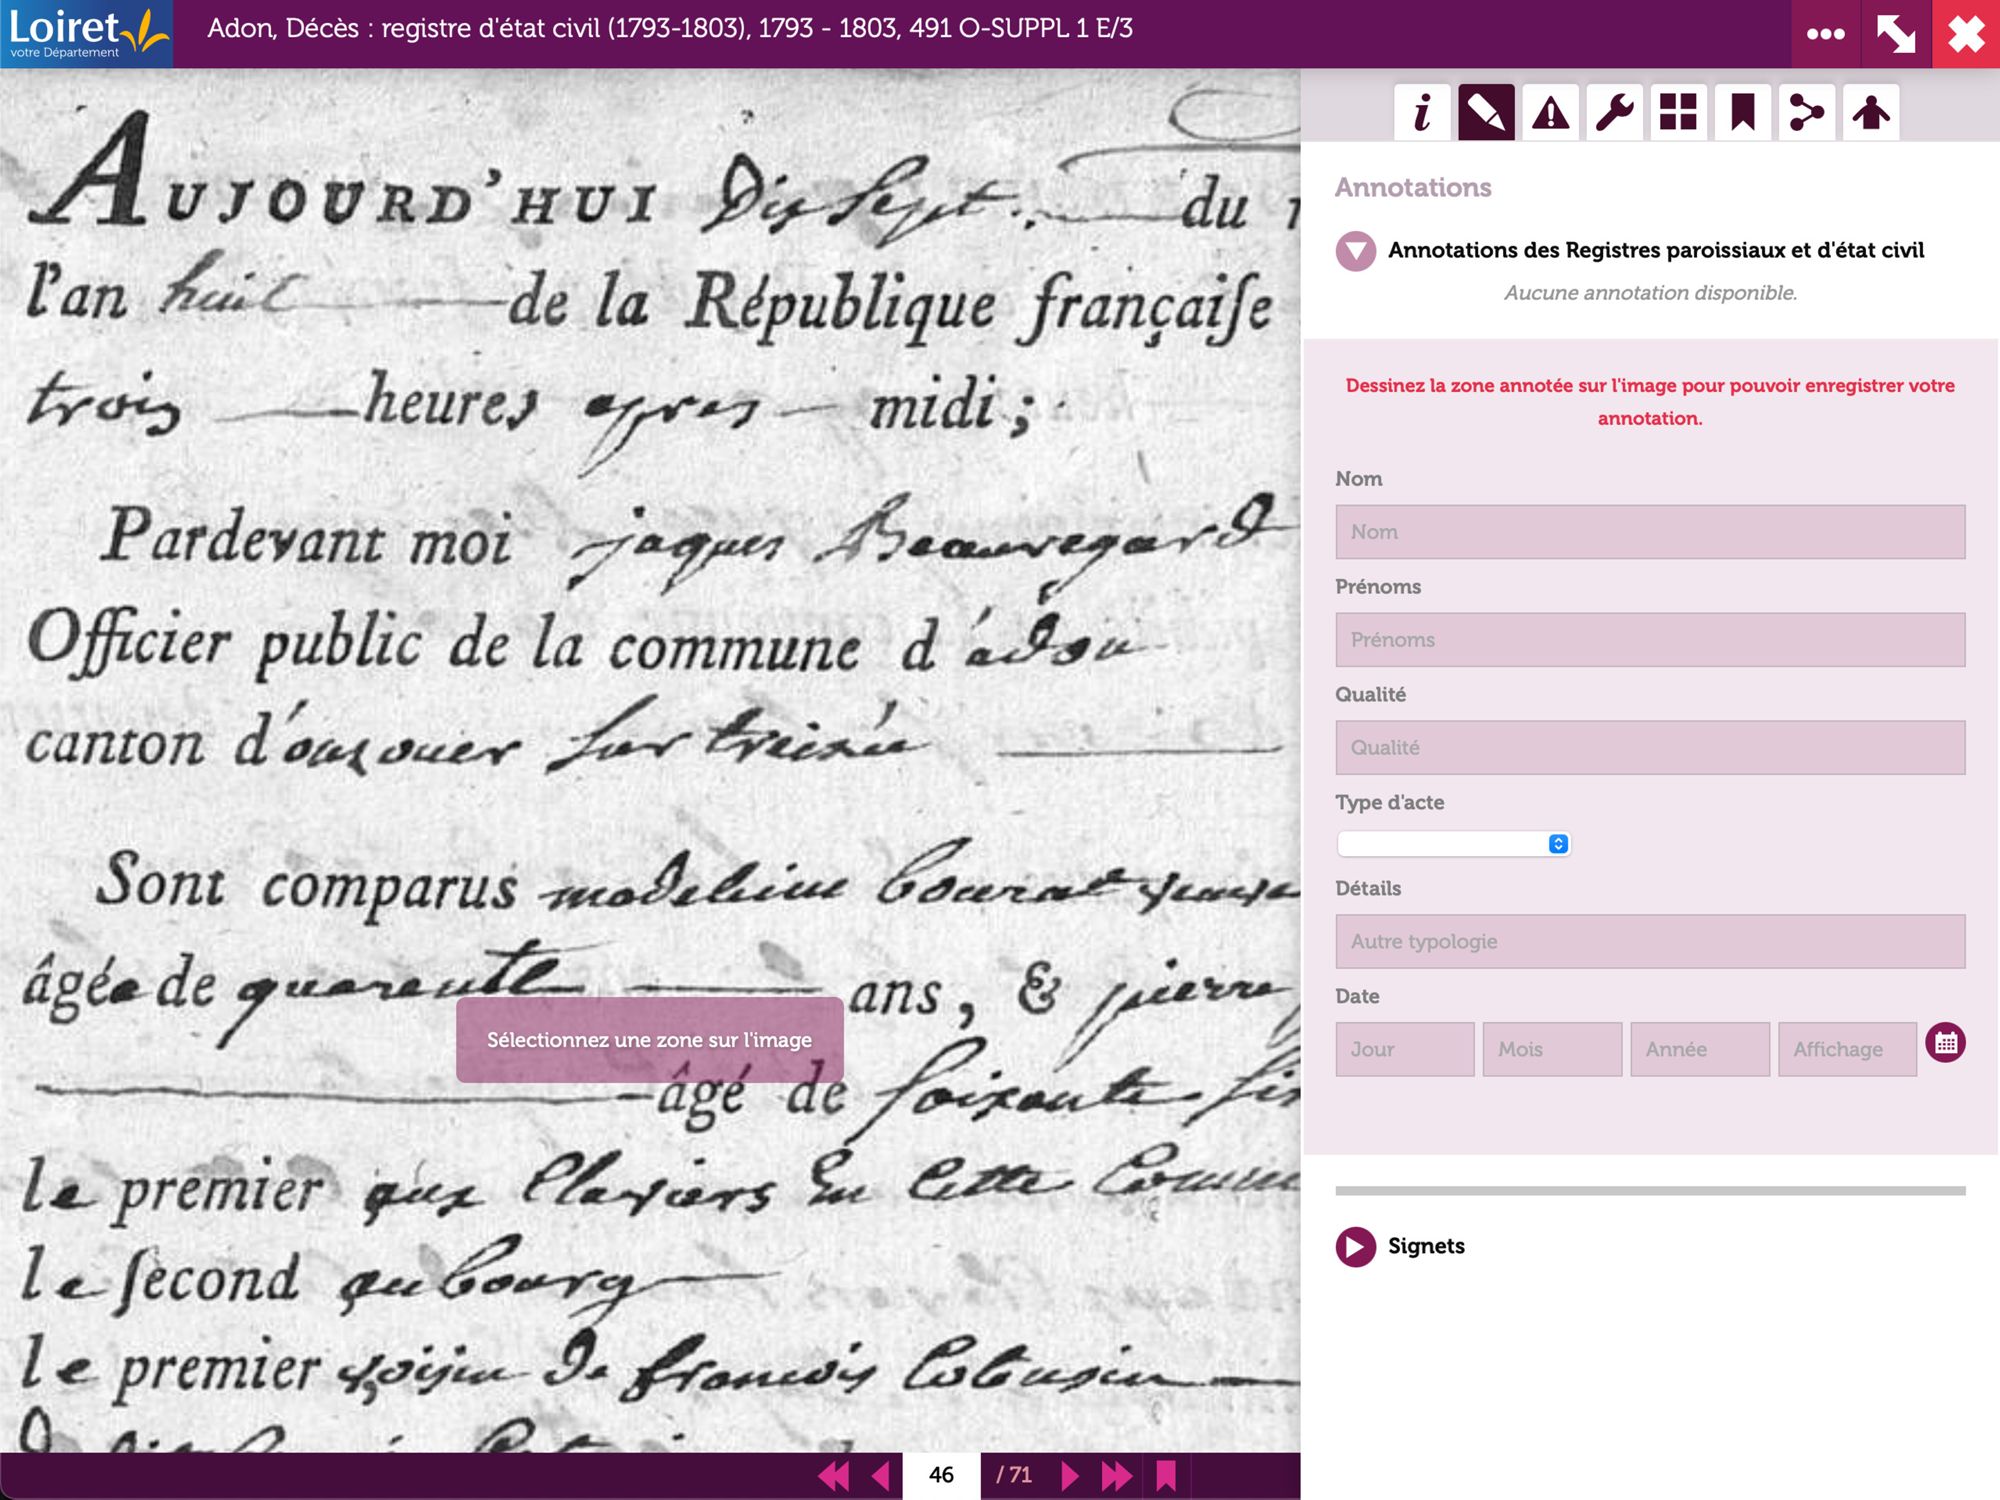Open the information panel icon
This screenshot has height=1500, width=2000.
click(1421, 112)
